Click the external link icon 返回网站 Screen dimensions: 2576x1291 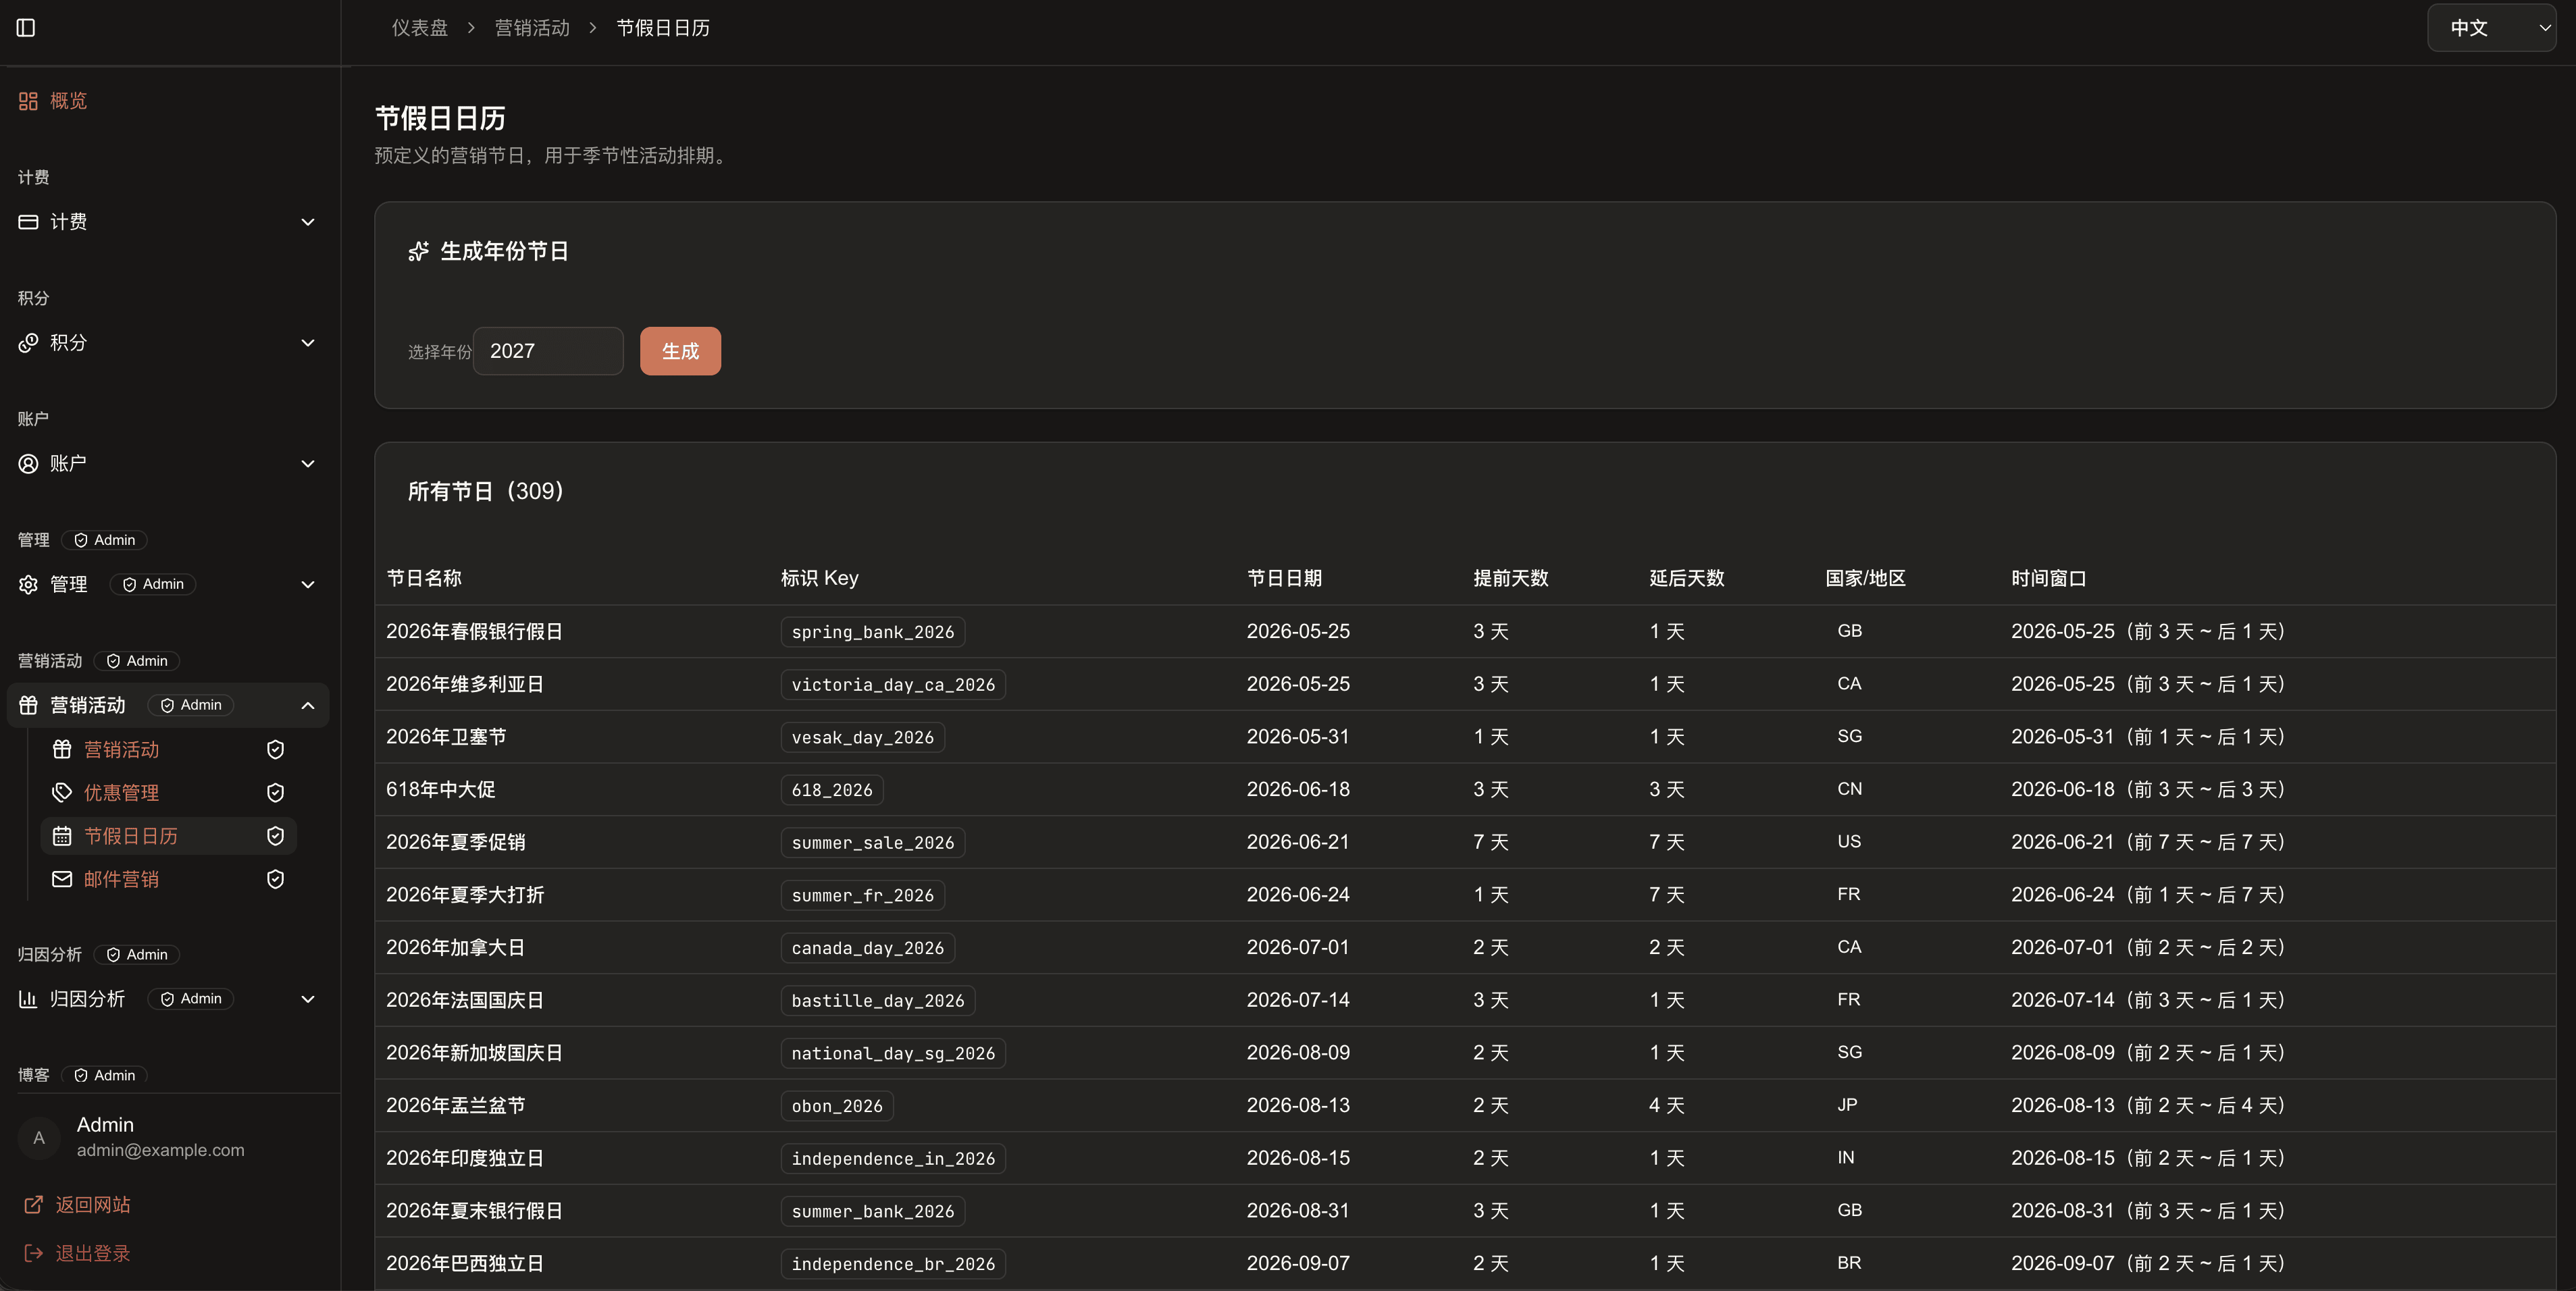pos(33,1205)
